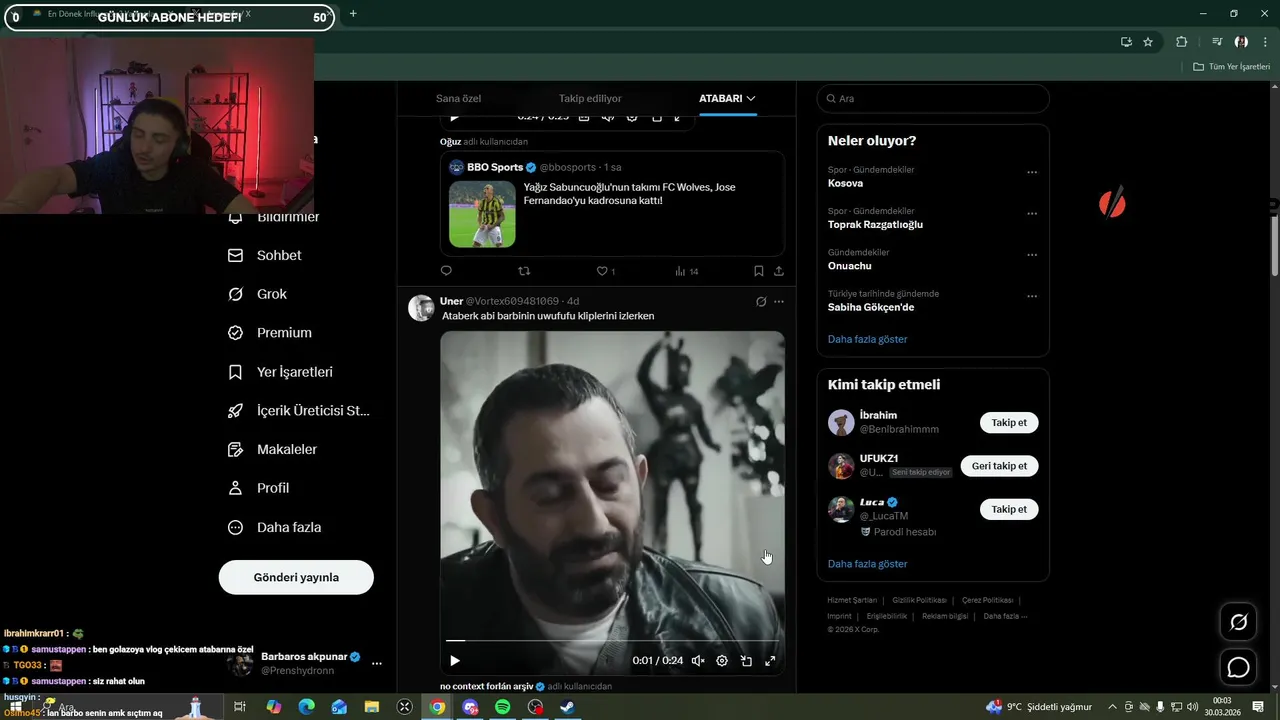Open Makaleler in the sidebar

(272, 449)
